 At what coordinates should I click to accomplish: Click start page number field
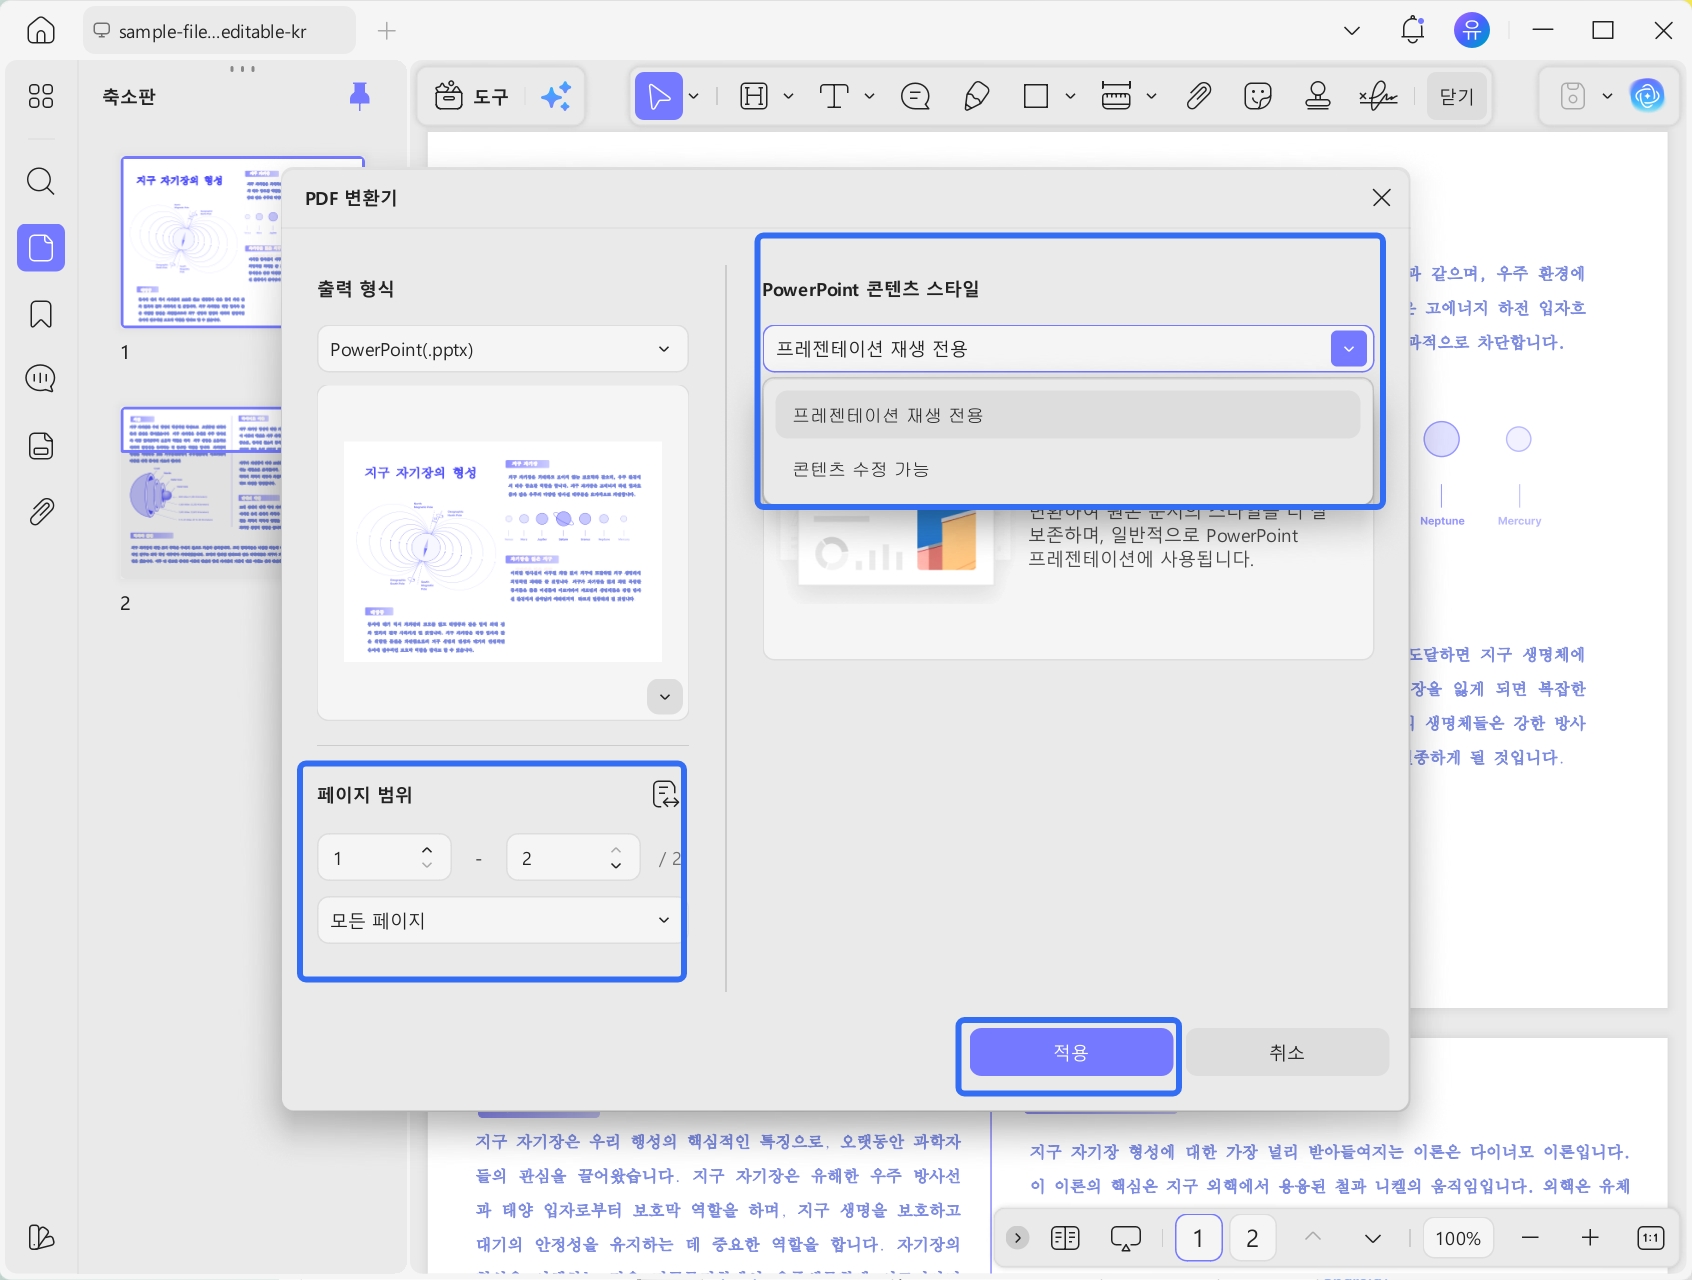point(384,858)
